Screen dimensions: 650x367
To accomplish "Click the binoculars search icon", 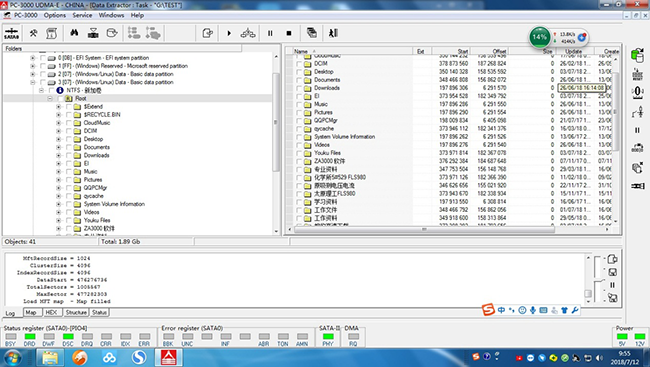I will pos(74,33).
